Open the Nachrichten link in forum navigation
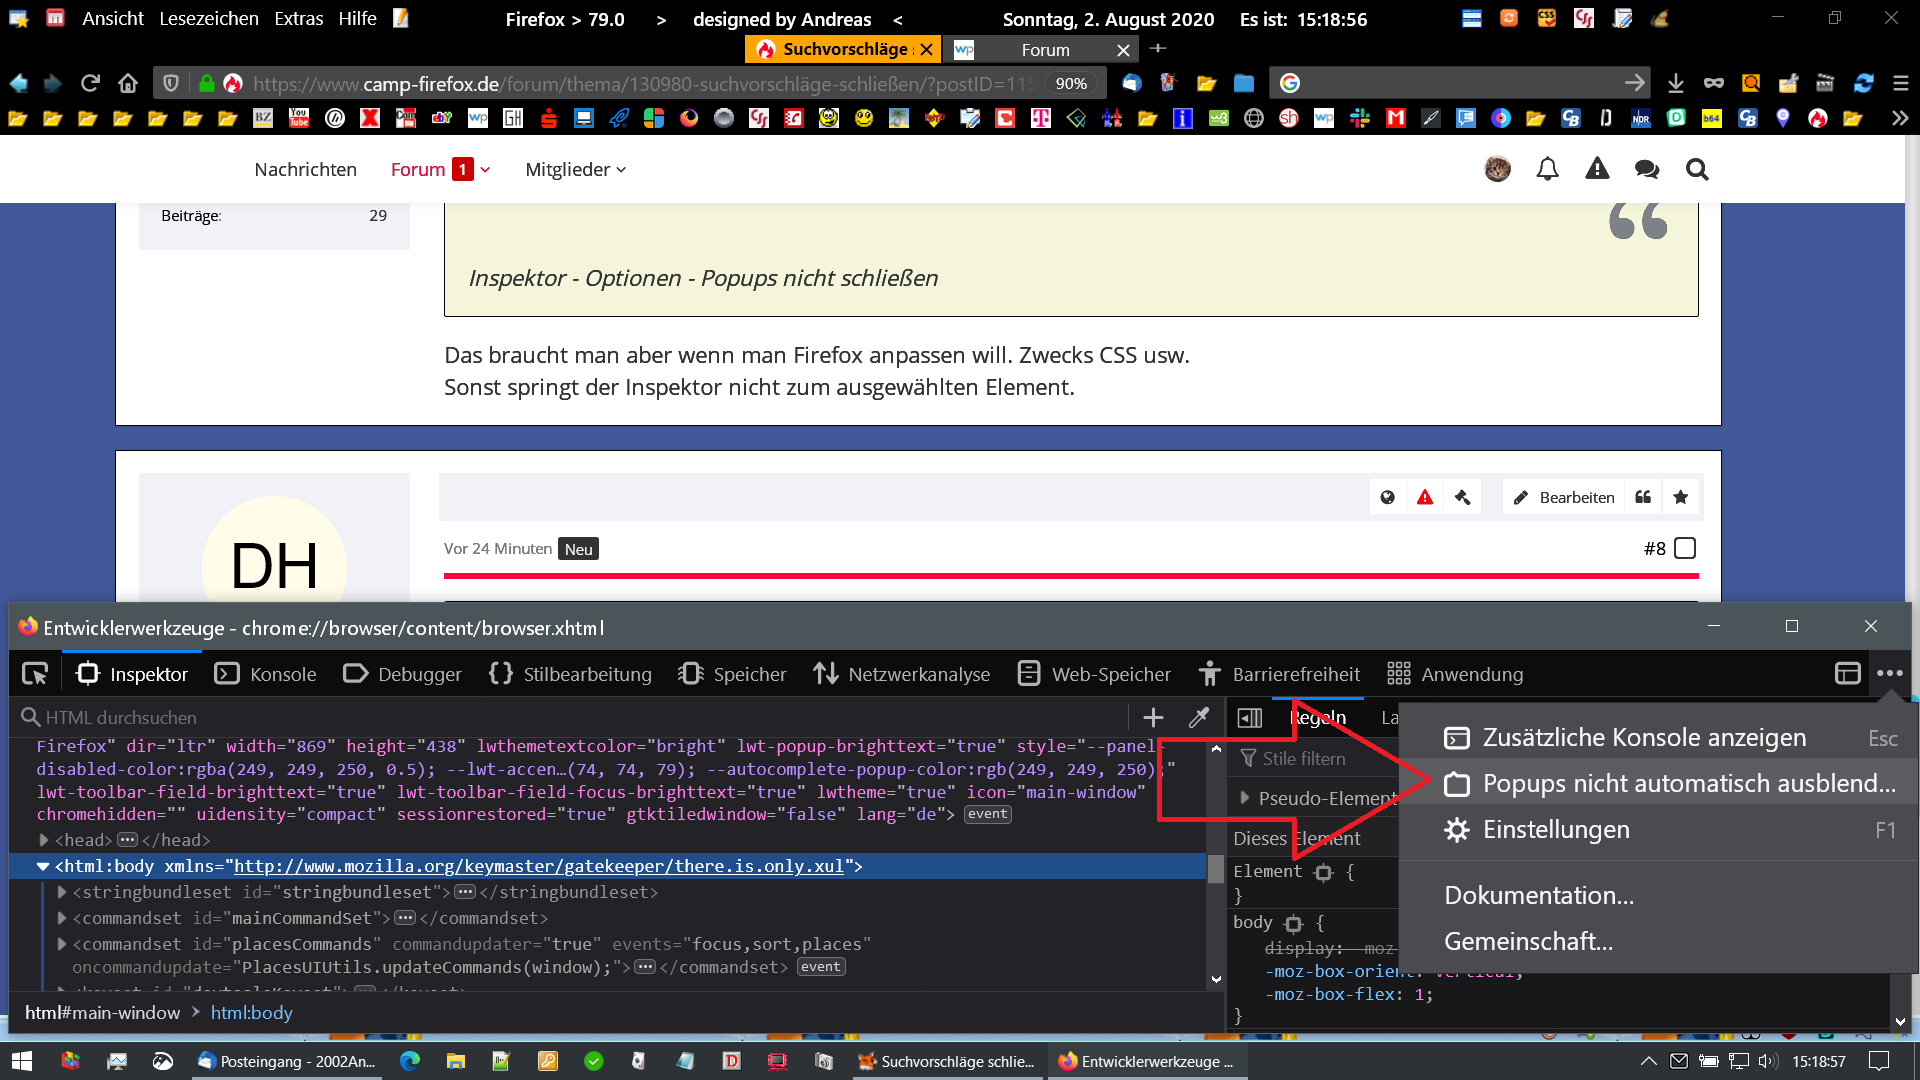Viewport: 1920px width, 1080px height. [305, 169]
